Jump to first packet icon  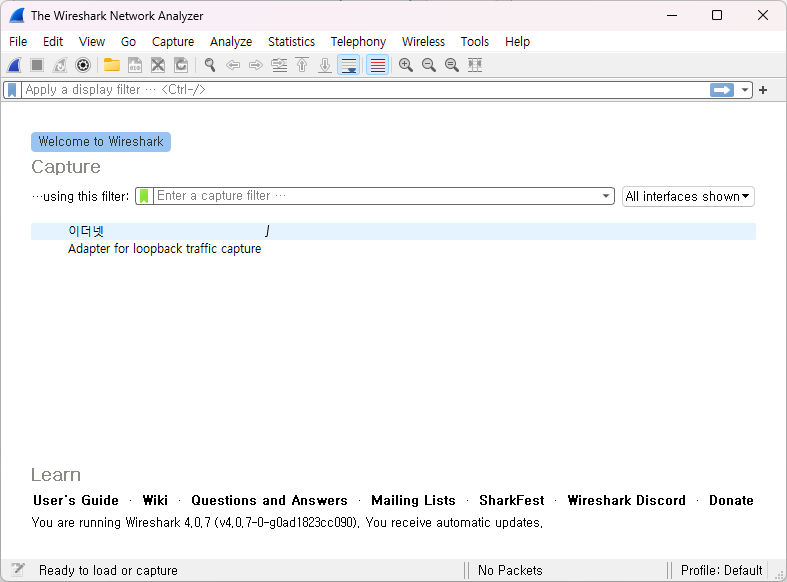click(x=302, y=65)
